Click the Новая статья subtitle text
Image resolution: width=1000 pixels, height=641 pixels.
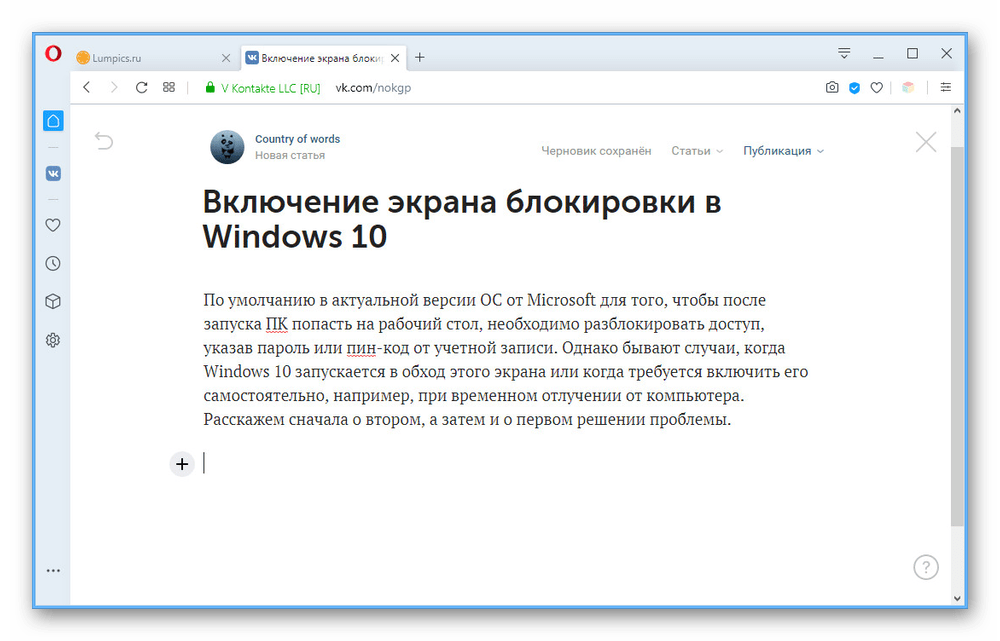point(290,155)
